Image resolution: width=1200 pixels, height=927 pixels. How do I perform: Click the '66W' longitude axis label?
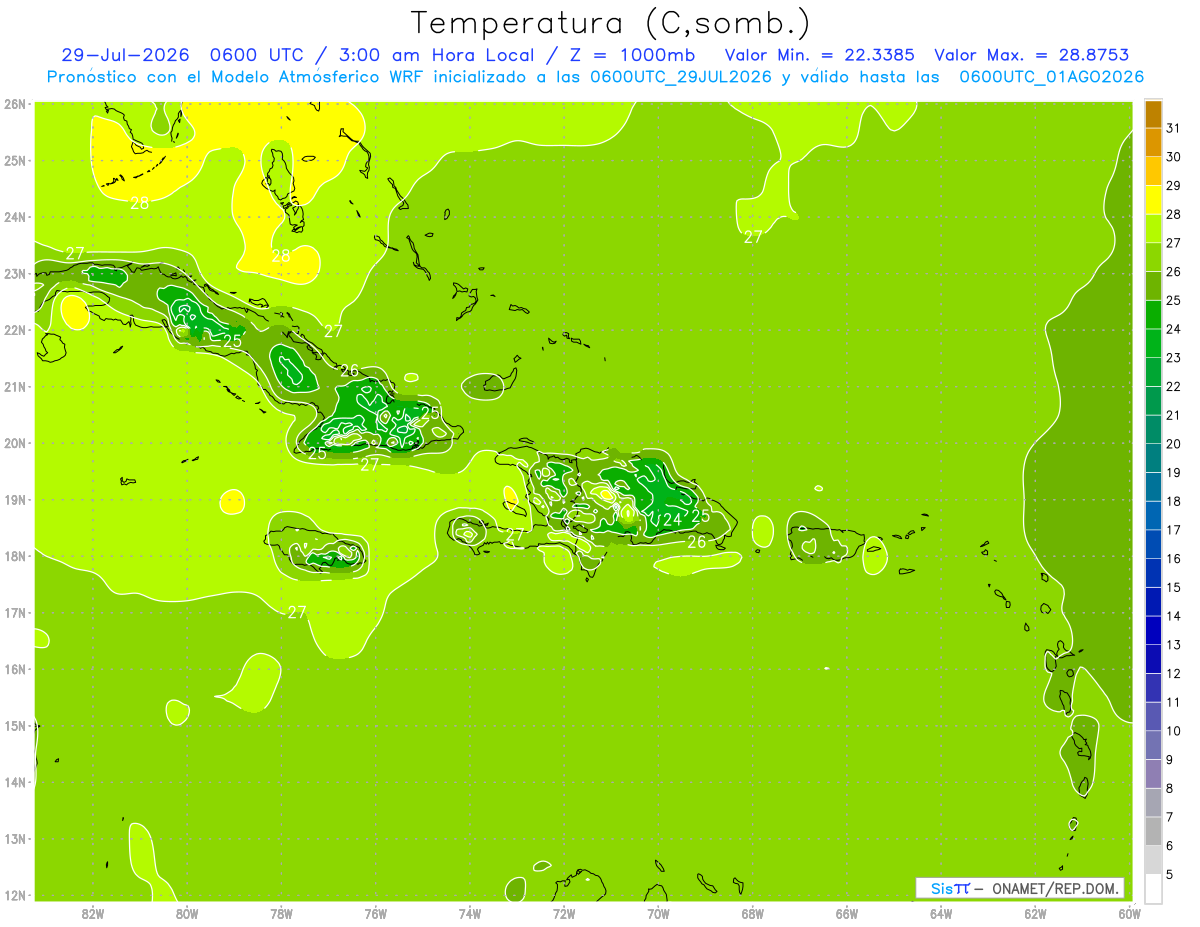[847, 912]
